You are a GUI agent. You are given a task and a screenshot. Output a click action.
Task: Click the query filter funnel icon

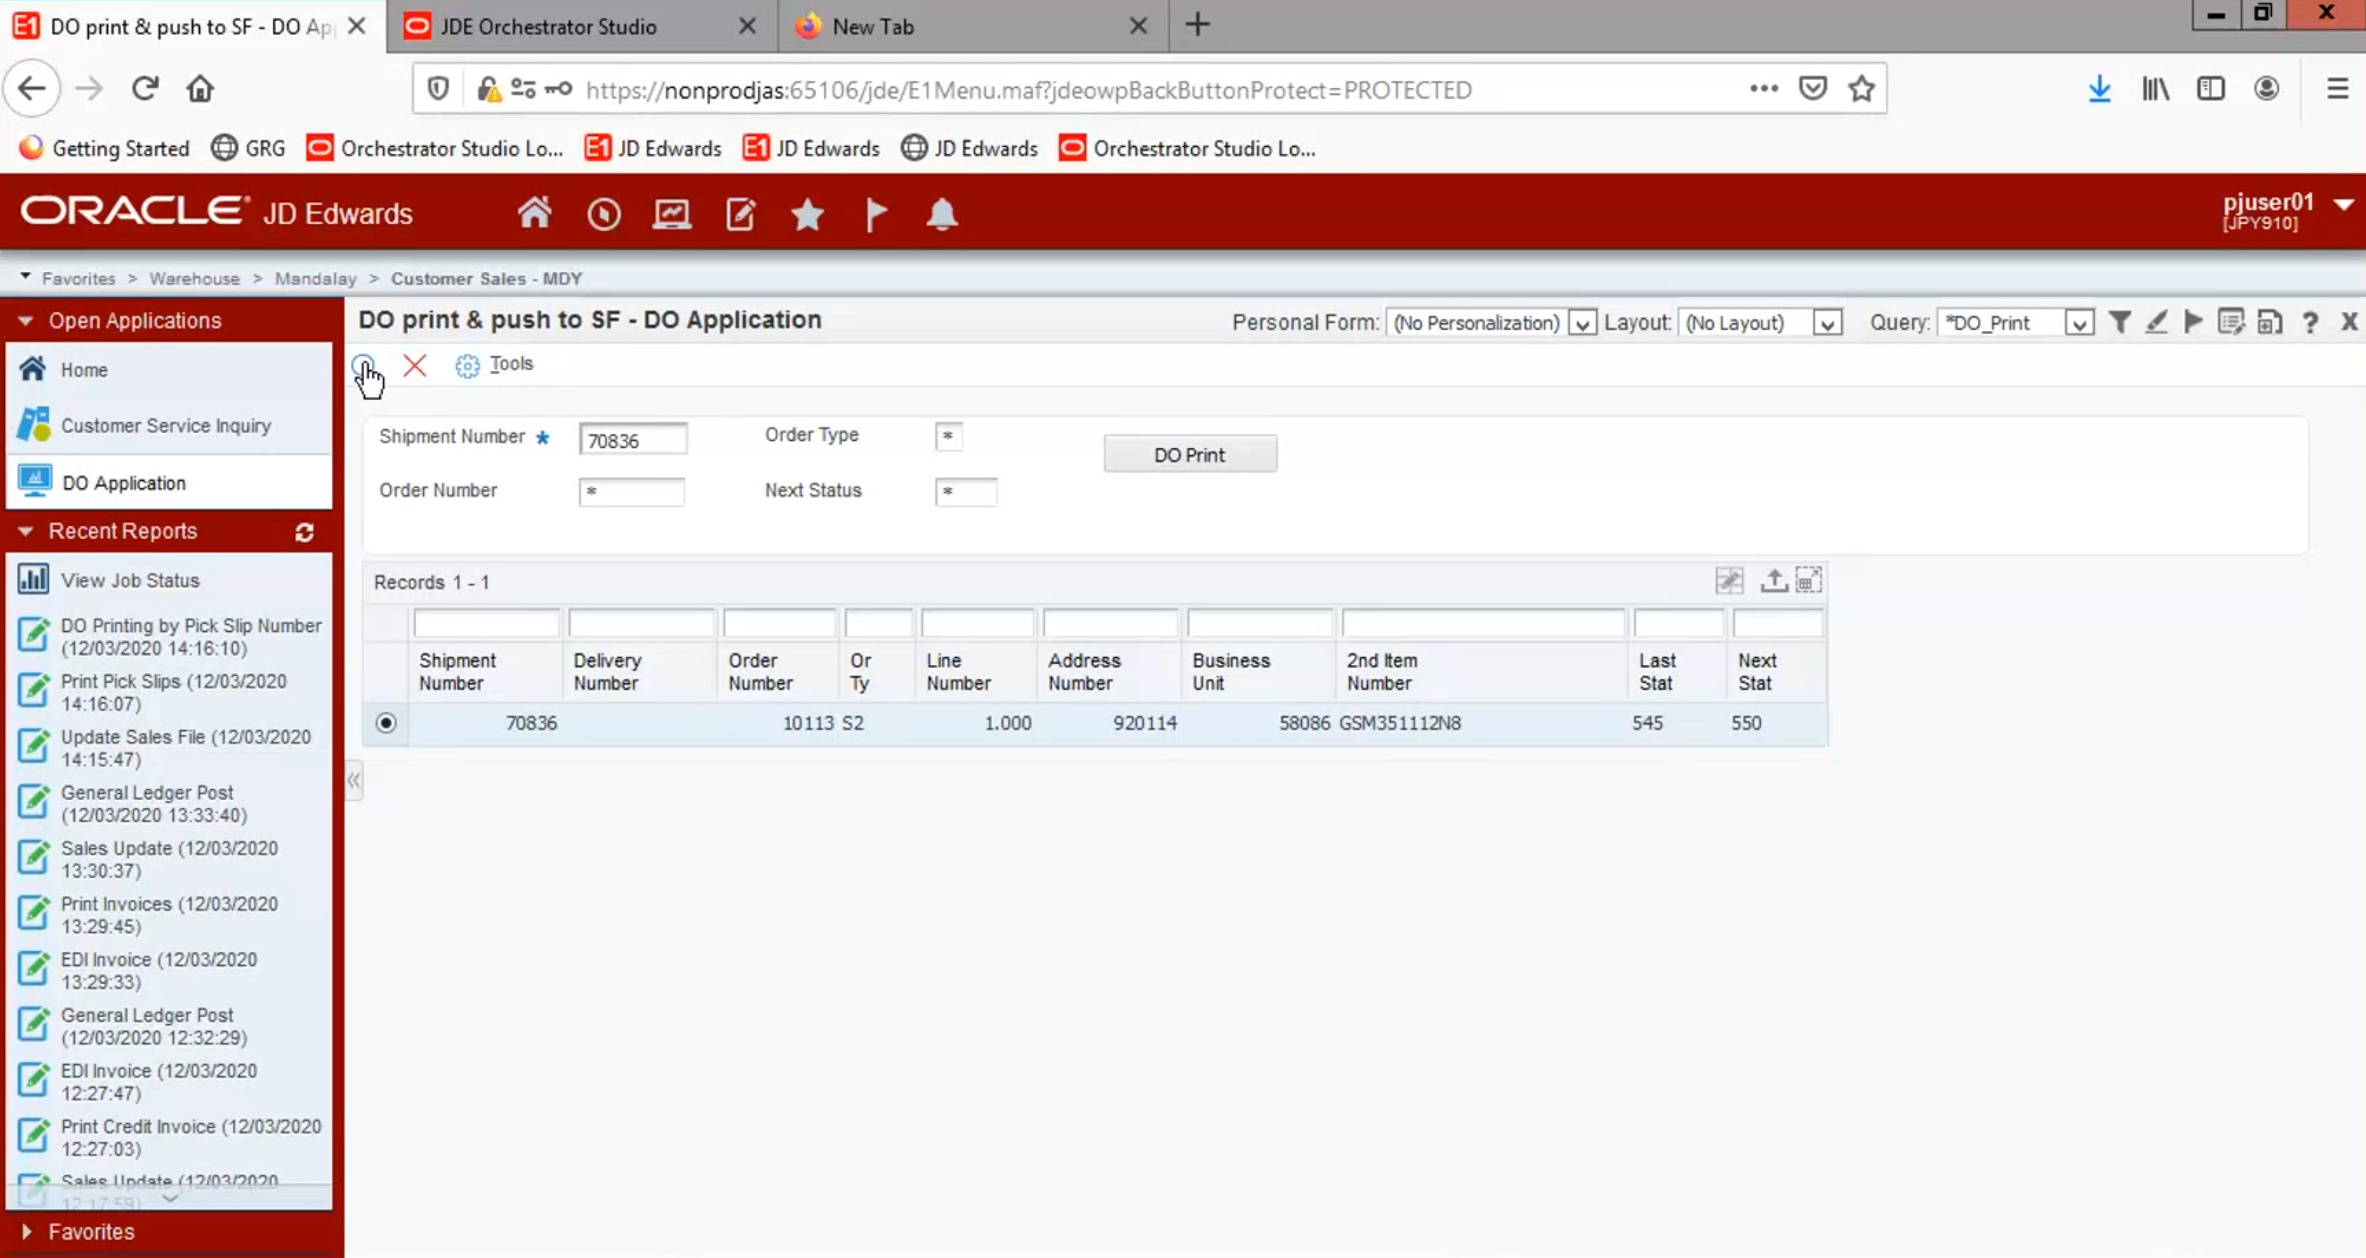tap(2119, 322)
